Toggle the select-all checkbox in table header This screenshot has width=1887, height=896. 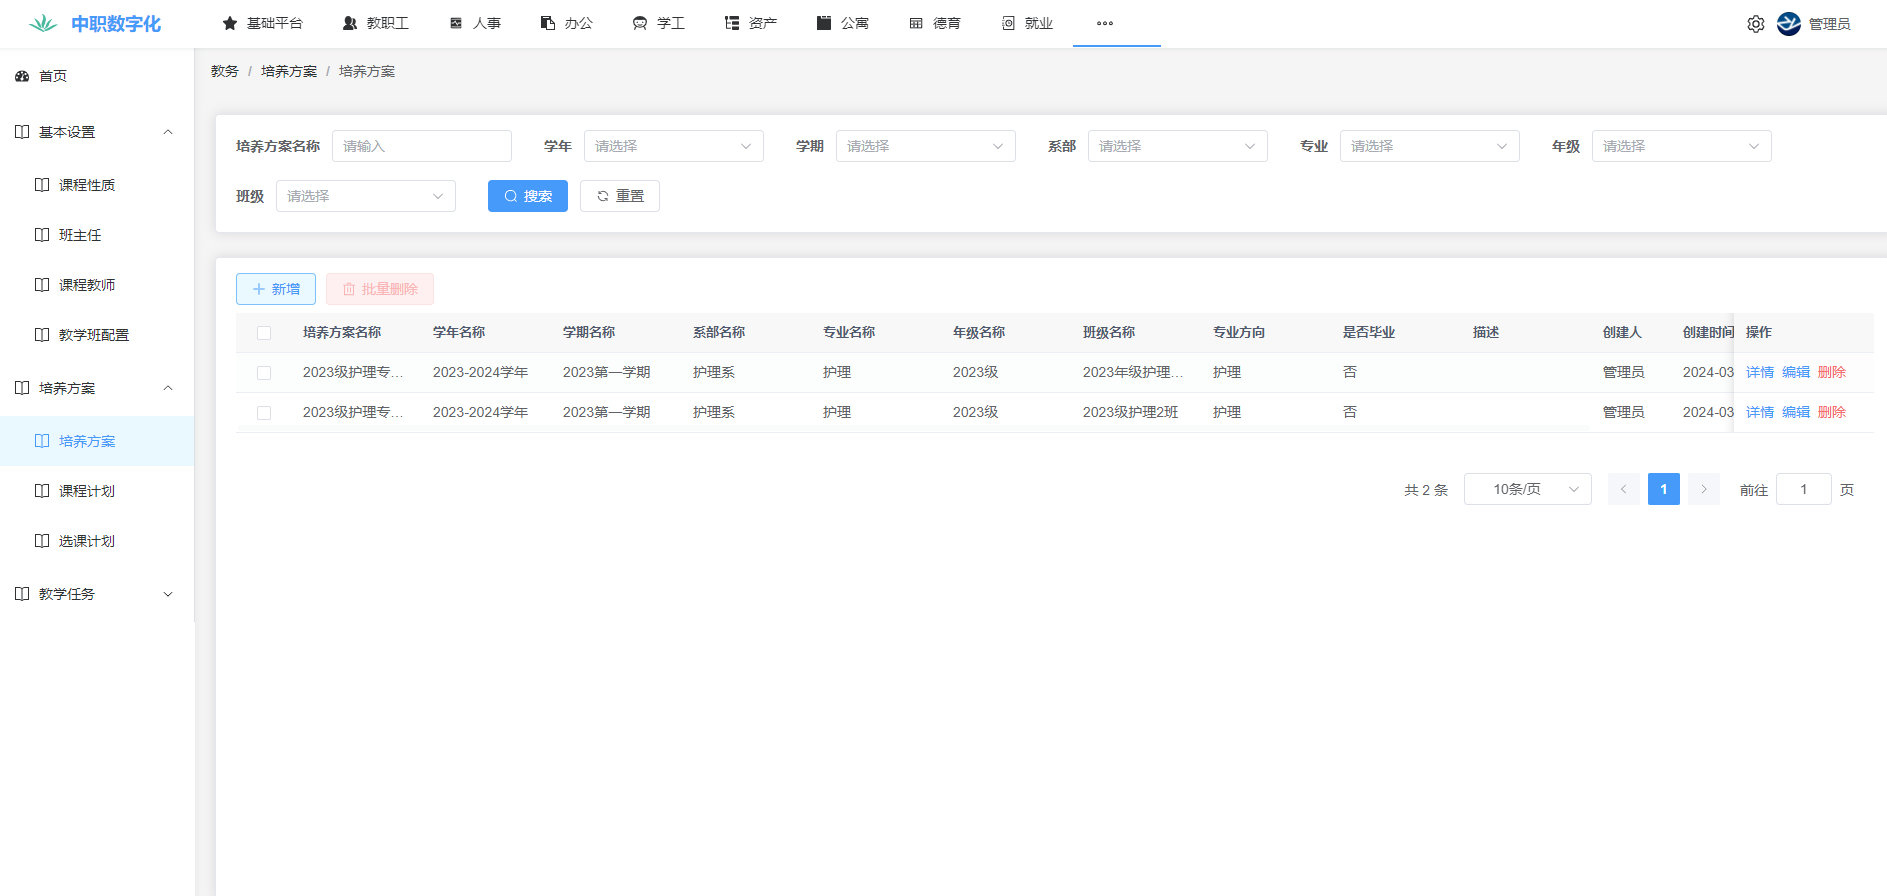[264, 333]
